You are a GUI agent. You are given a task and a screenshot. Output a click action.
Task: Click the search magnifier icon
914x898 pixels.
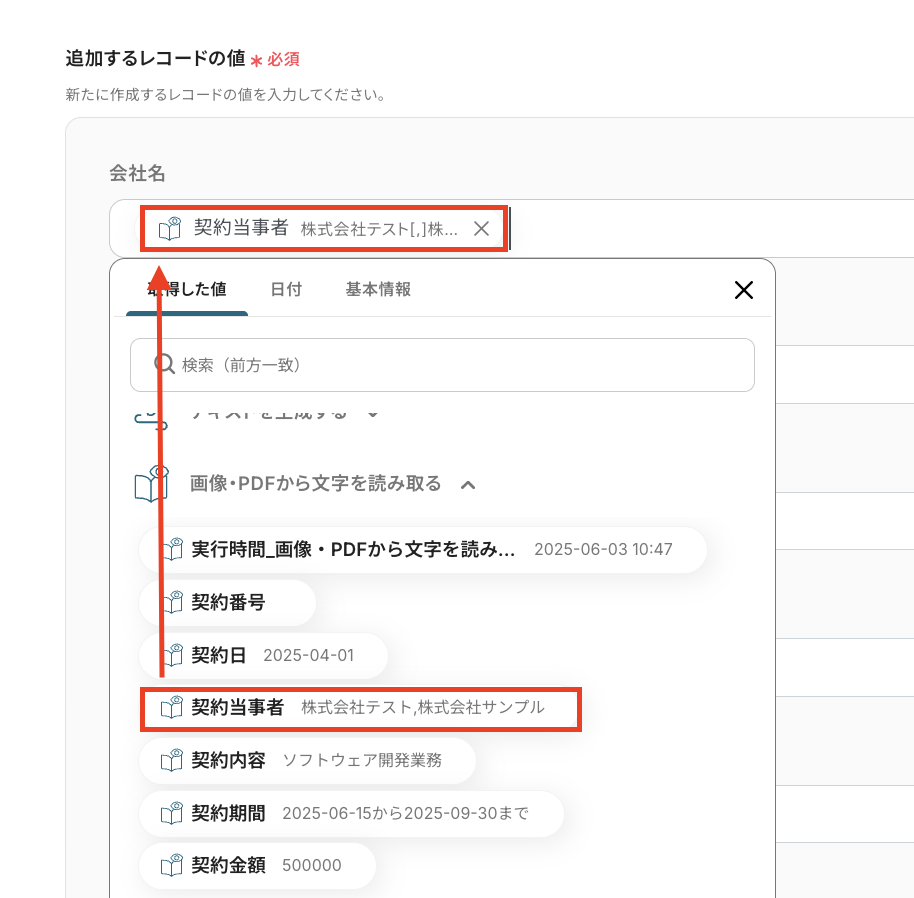pos(164,364)
